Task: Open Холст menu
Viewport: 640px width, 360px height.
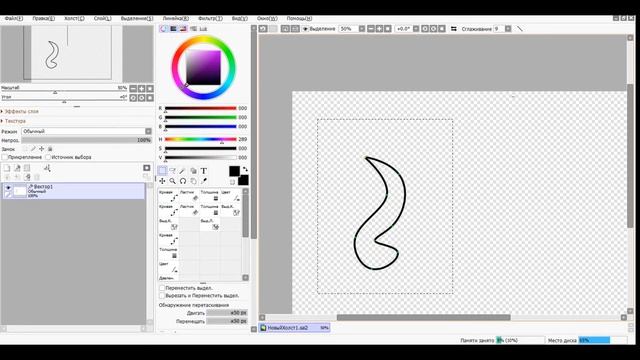Action: [74, 18]
